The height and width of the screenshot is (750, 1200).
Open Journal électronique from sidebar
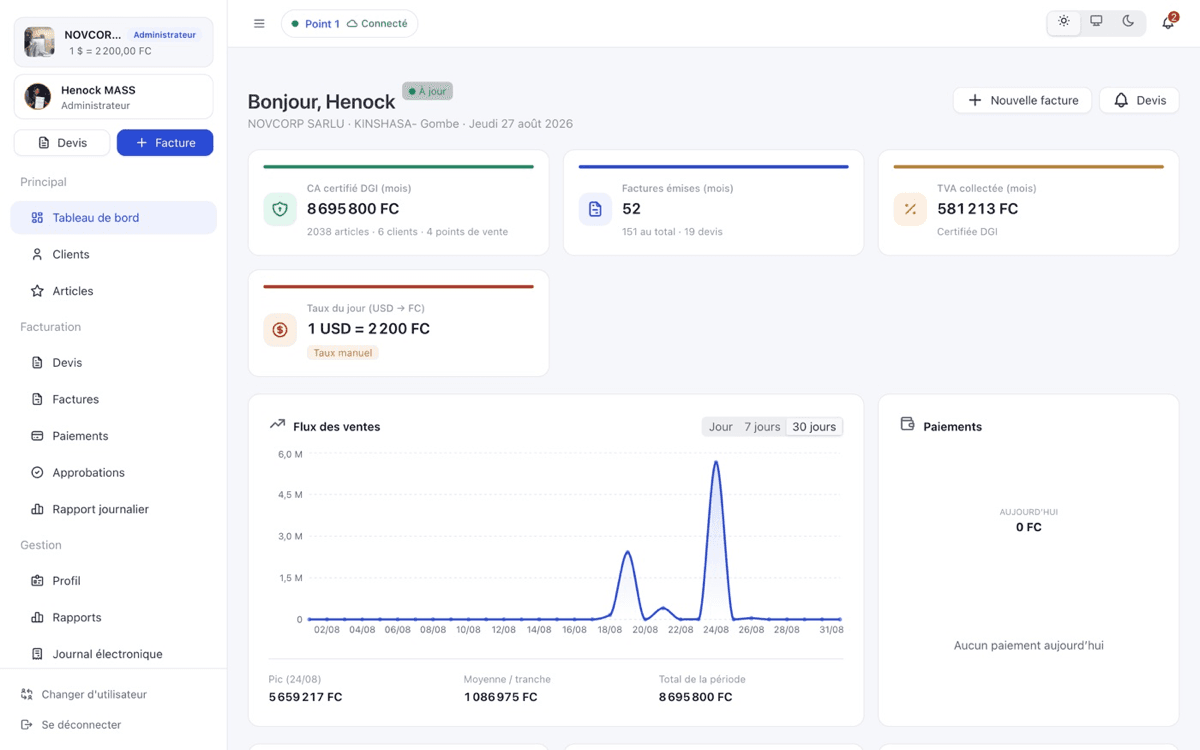pos(113,654)
